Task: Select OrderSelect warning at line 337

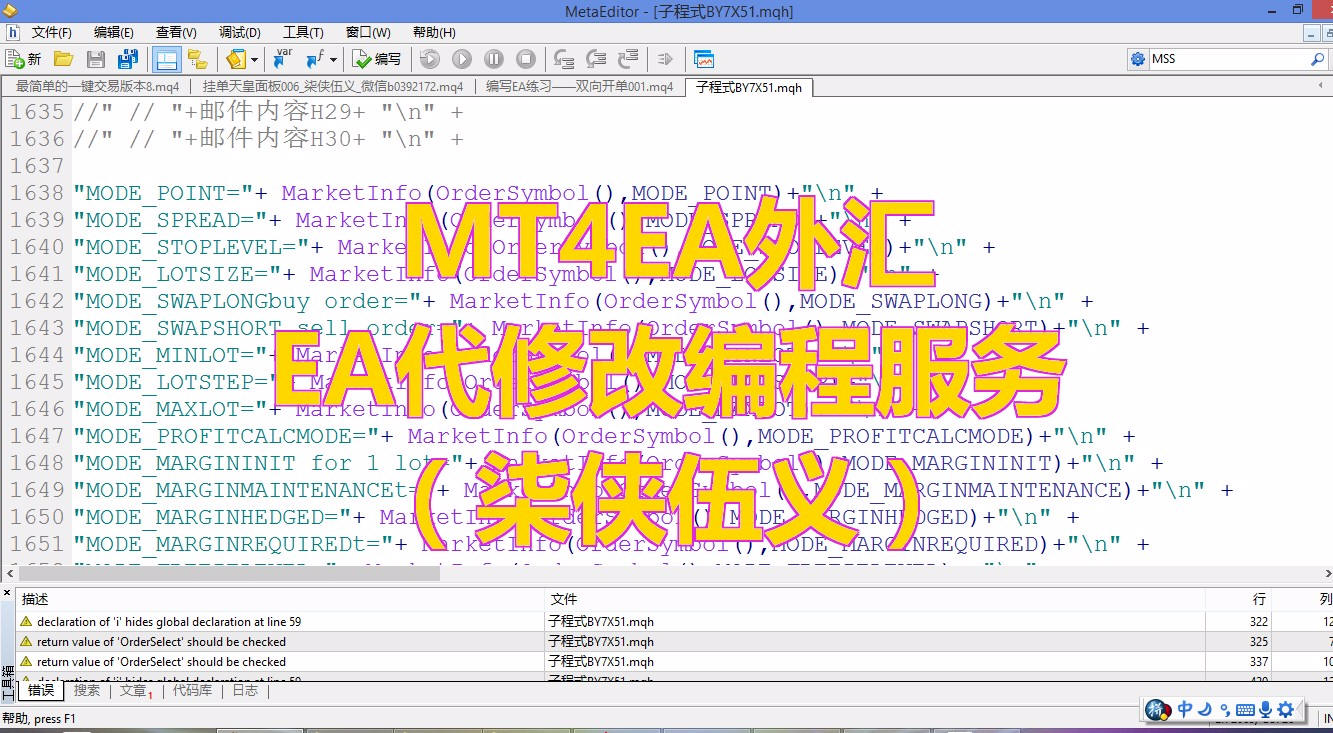Action: coord(674,661)
